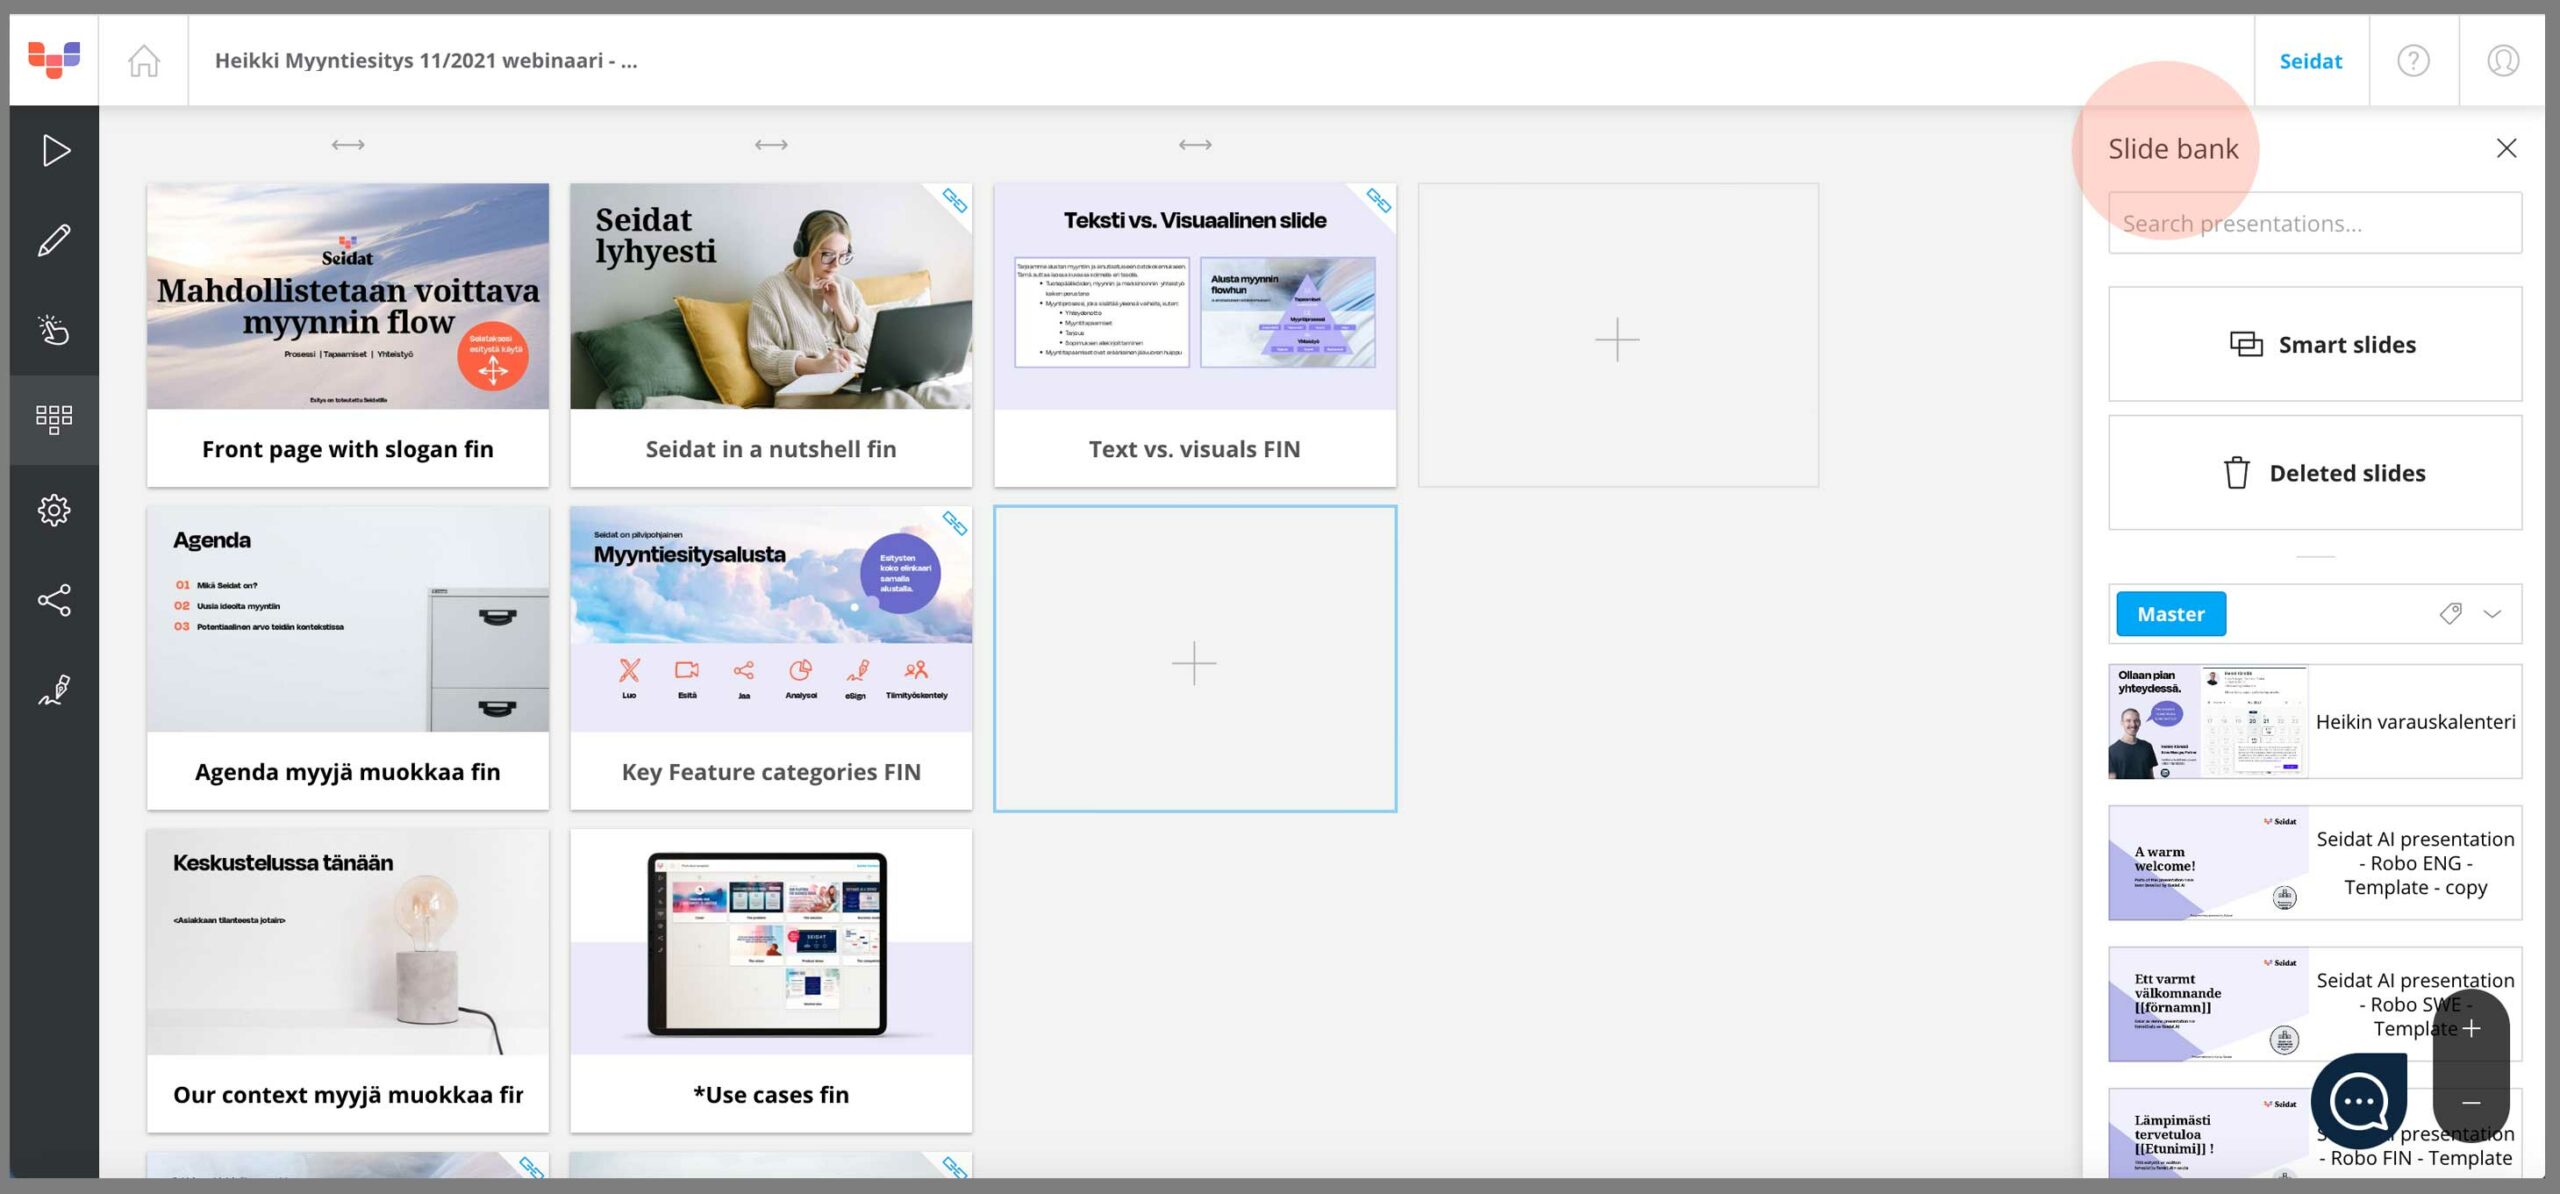The image size is (2560, 1194).
Task: Go to the home icon
Action: (x=144, y=61)
